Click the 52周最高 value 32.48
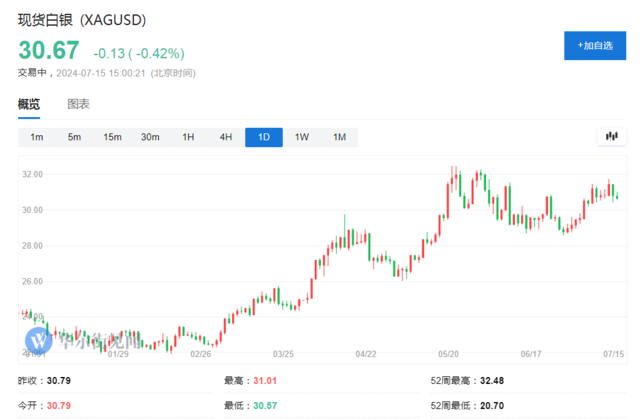640x419 pixels. pos(492,381)
